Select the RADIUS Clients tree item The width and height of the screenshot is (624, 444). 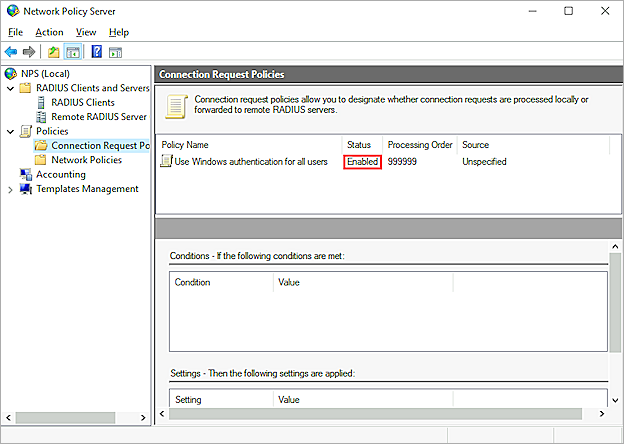click(x=82, y=102)
